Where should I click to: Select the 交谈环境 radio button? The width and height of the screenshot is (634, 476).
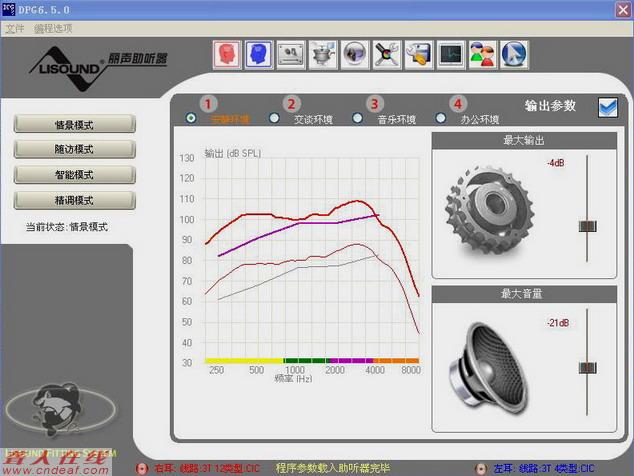click(x=274, y=118)
